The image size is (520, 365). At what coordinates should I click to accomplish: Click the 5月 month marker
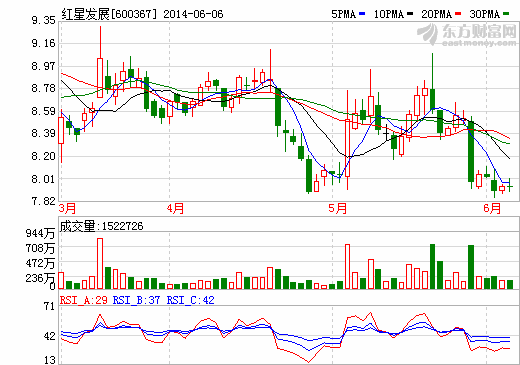[338, 209]
